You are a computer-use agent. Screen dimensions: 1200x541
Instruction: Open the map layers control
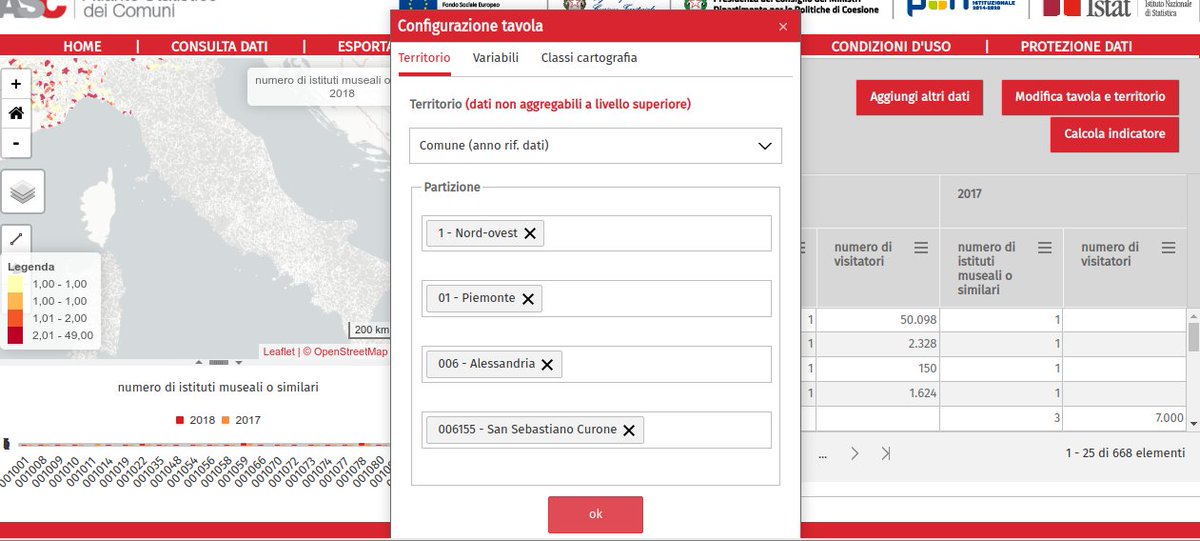tap(22, 191)
